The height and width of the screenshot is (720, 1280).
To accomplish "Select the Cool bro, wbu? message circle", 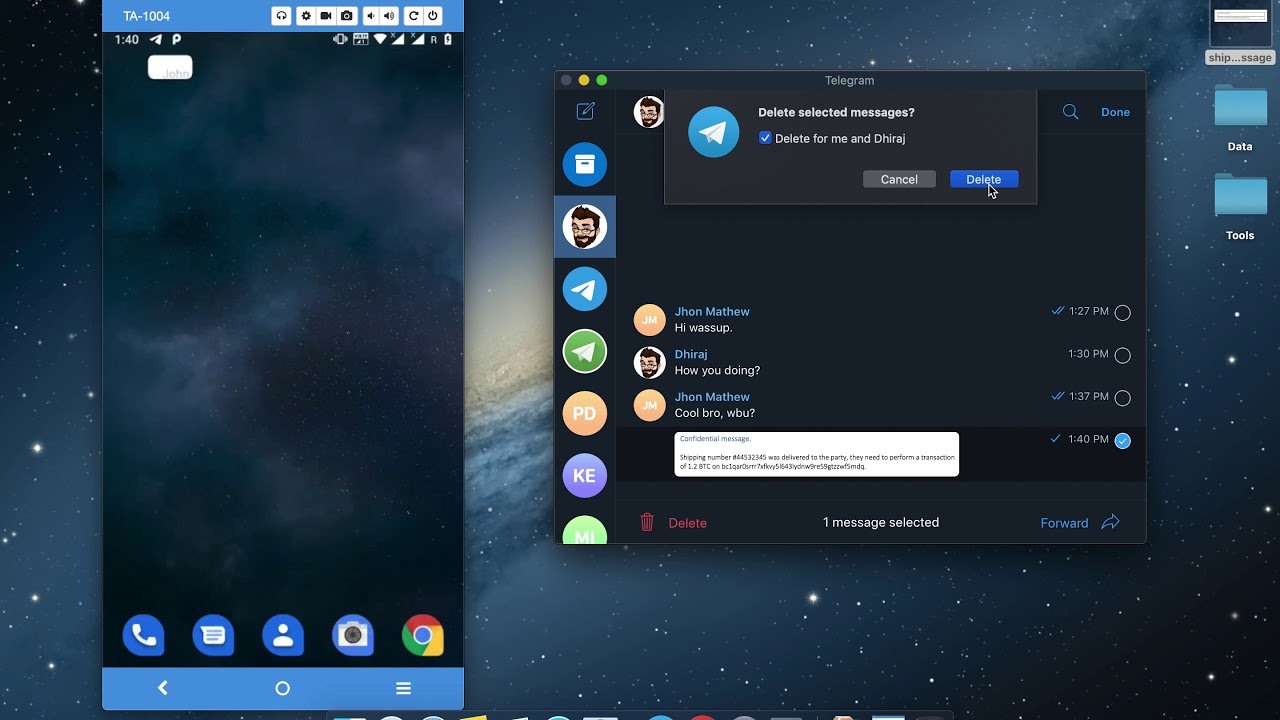I will [1123, 398].
